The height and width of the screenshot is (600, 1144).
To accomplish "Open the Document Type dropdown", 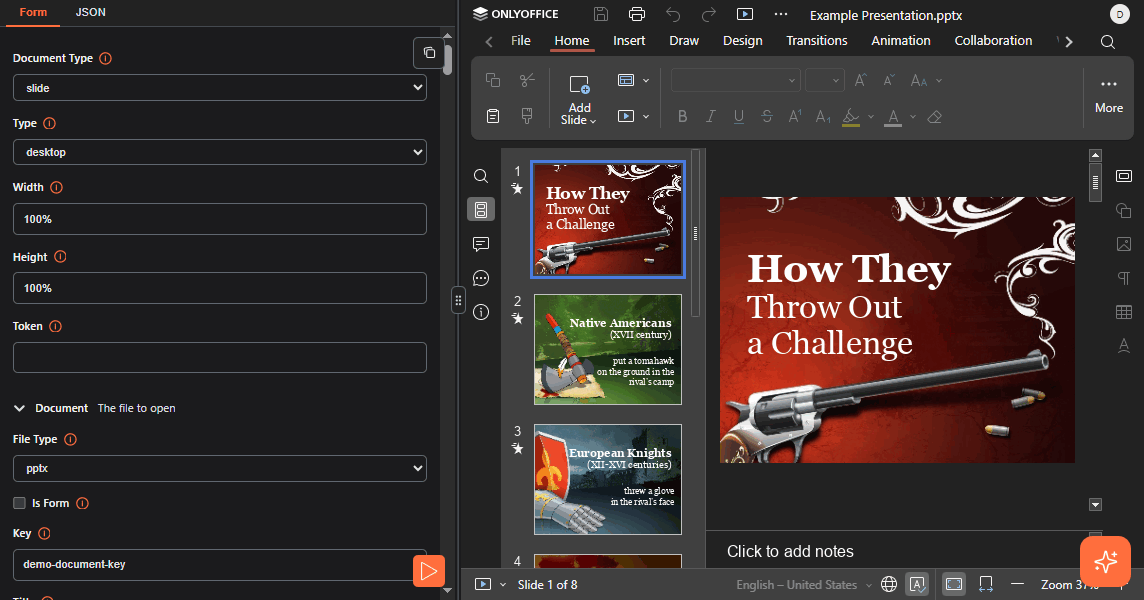I will (219, 88).
